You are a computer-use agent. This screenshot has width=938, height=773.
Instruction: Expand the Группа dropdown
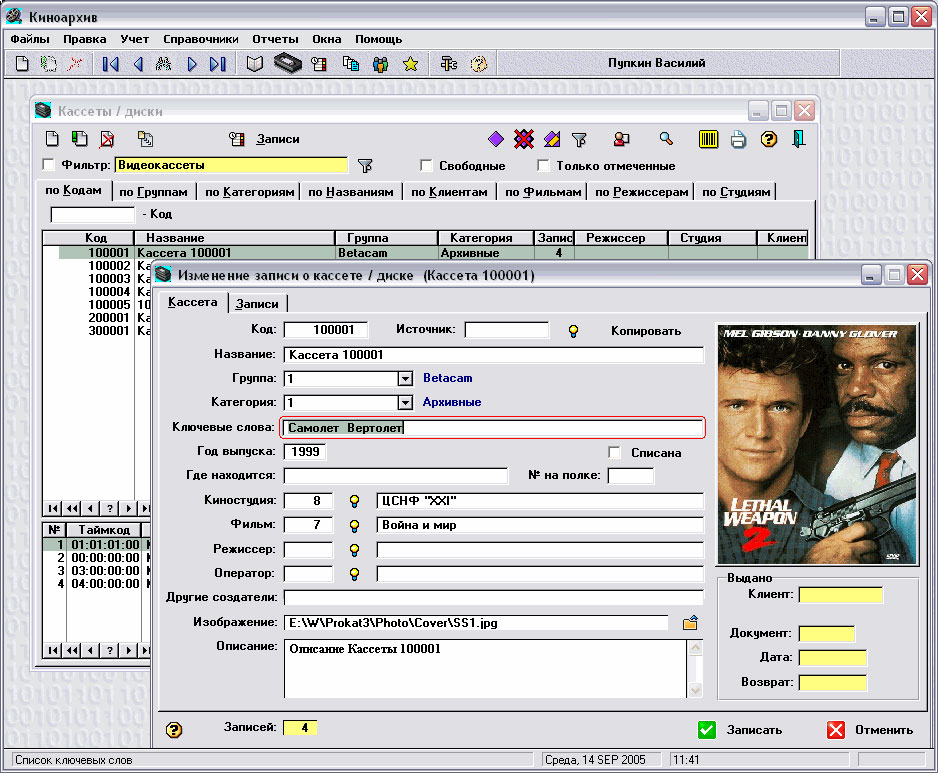coord(405,379)
